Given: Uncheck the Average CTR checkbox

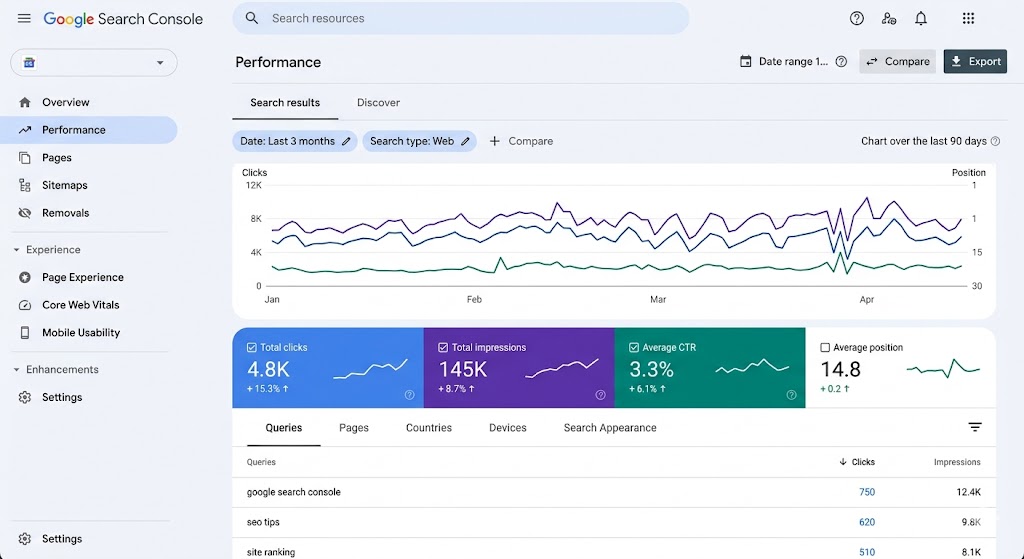Looking at the screenshot, I should pyautogui.click(x=633, y=347).
